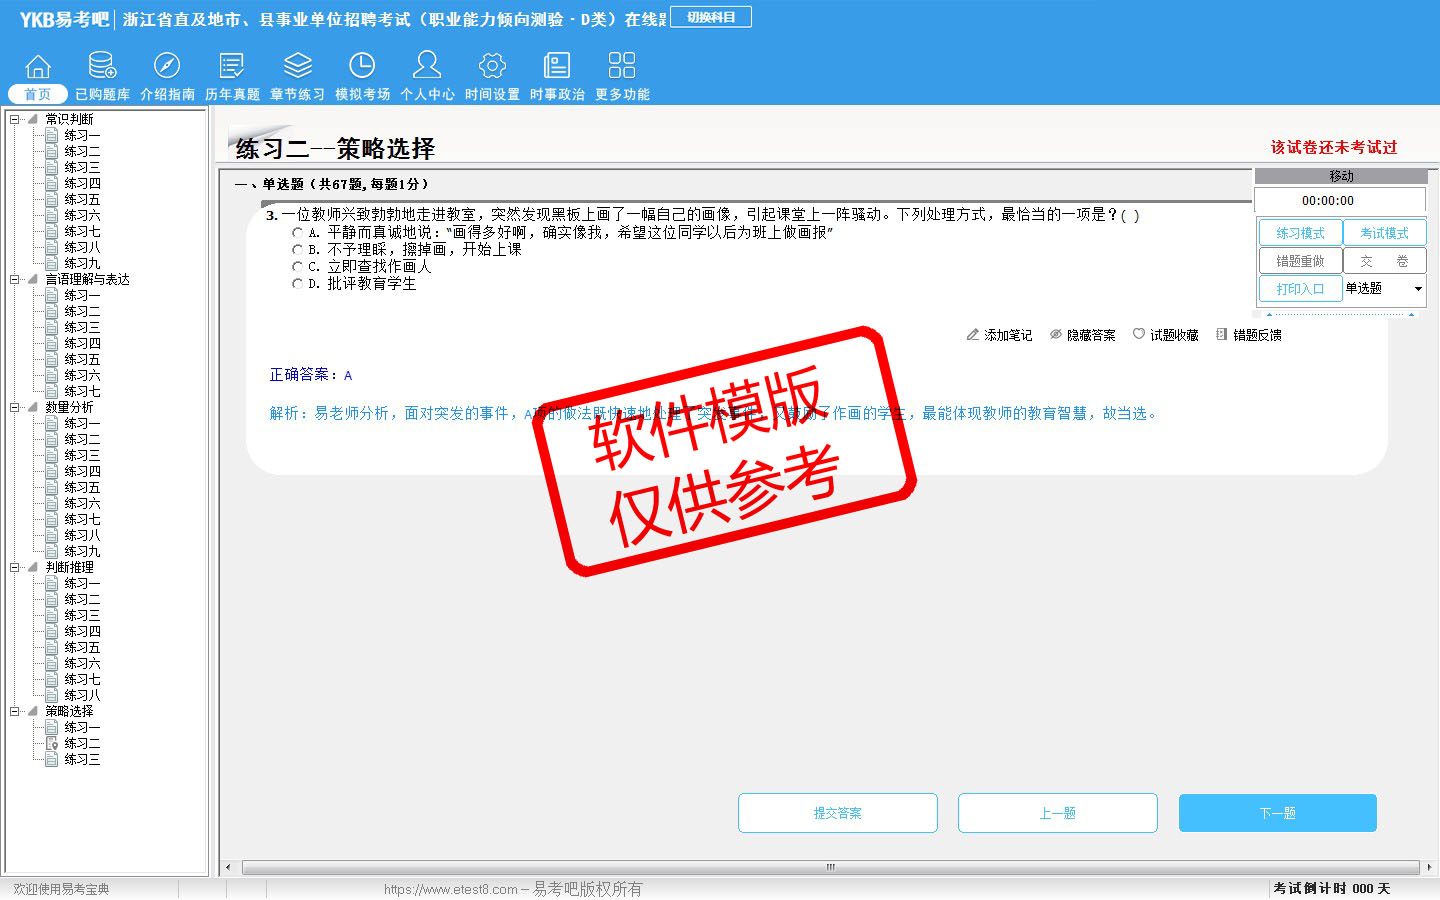Collapse the 常识判断 tree node
This screenshot has height=900, width=1440.
(15, 119)
